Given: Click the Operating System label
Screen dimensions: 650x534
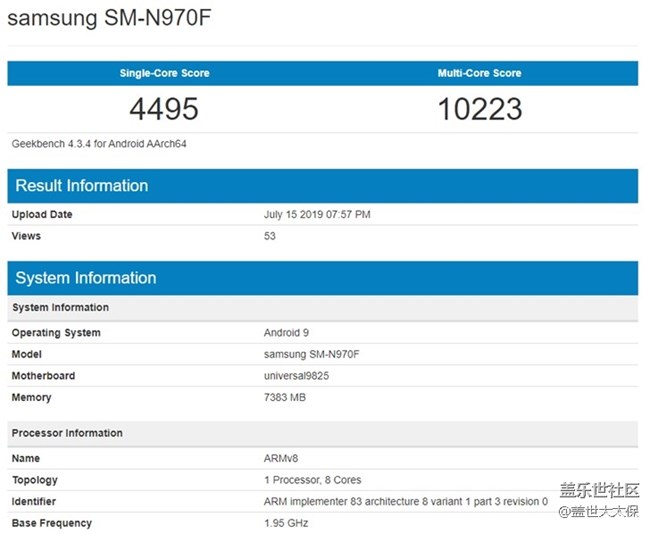Looking at the screenshot, I should coord(56,333).
